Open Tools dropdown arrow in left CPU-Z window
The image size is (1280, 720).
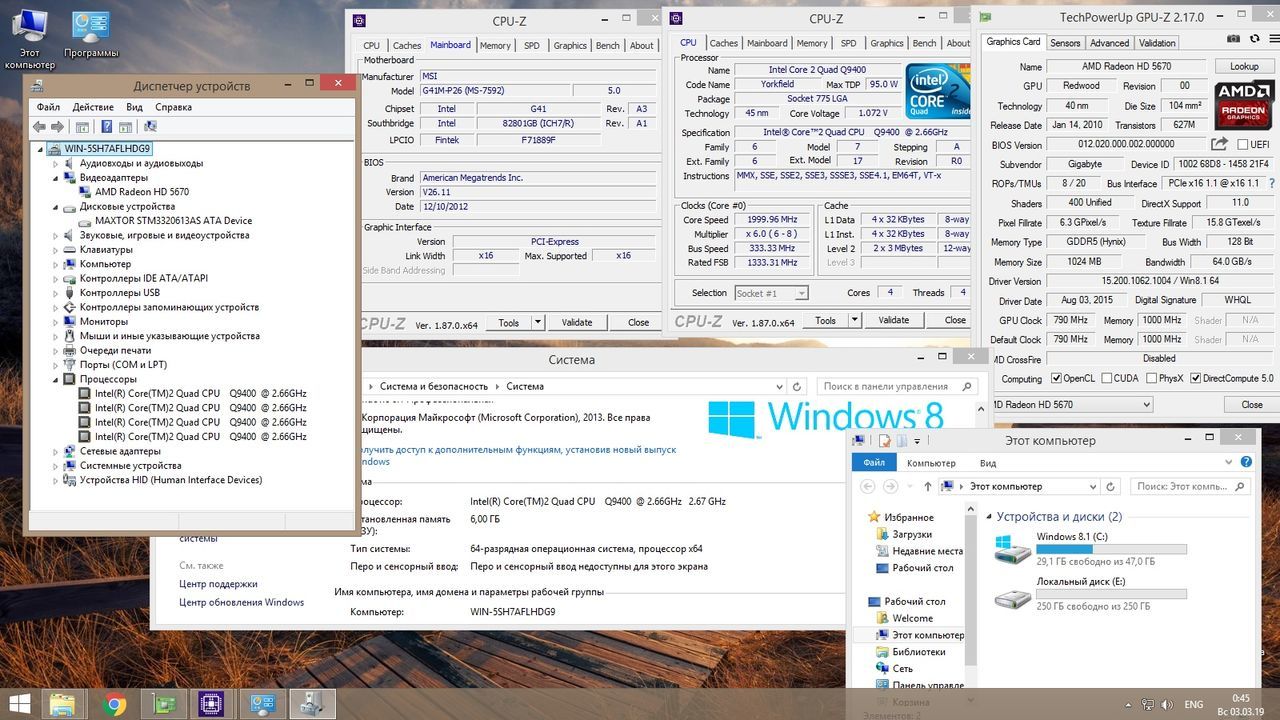tap(538, 322)
